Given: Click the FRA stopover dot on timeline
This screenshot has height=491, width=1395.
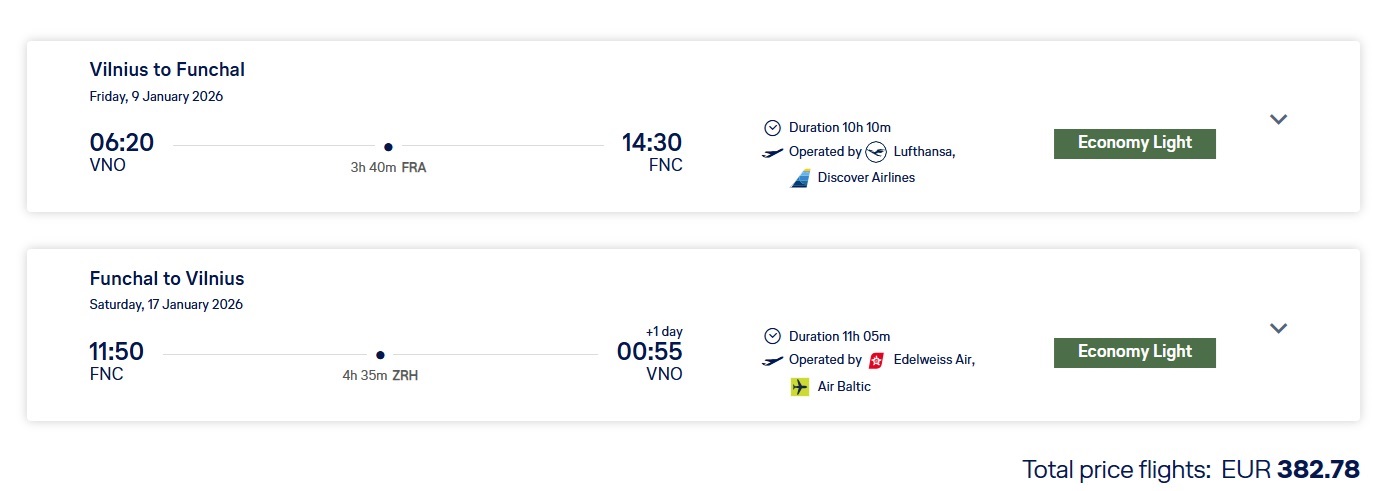Looking at the screenshot, I should click(388, 146).
